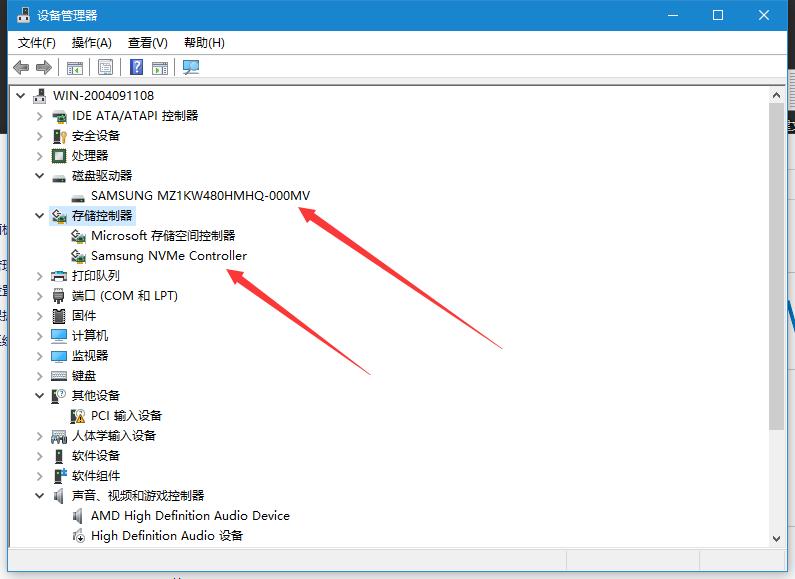
Task: Click the IDE ATA/ATAPI controller icon
Action: (59, 116)
